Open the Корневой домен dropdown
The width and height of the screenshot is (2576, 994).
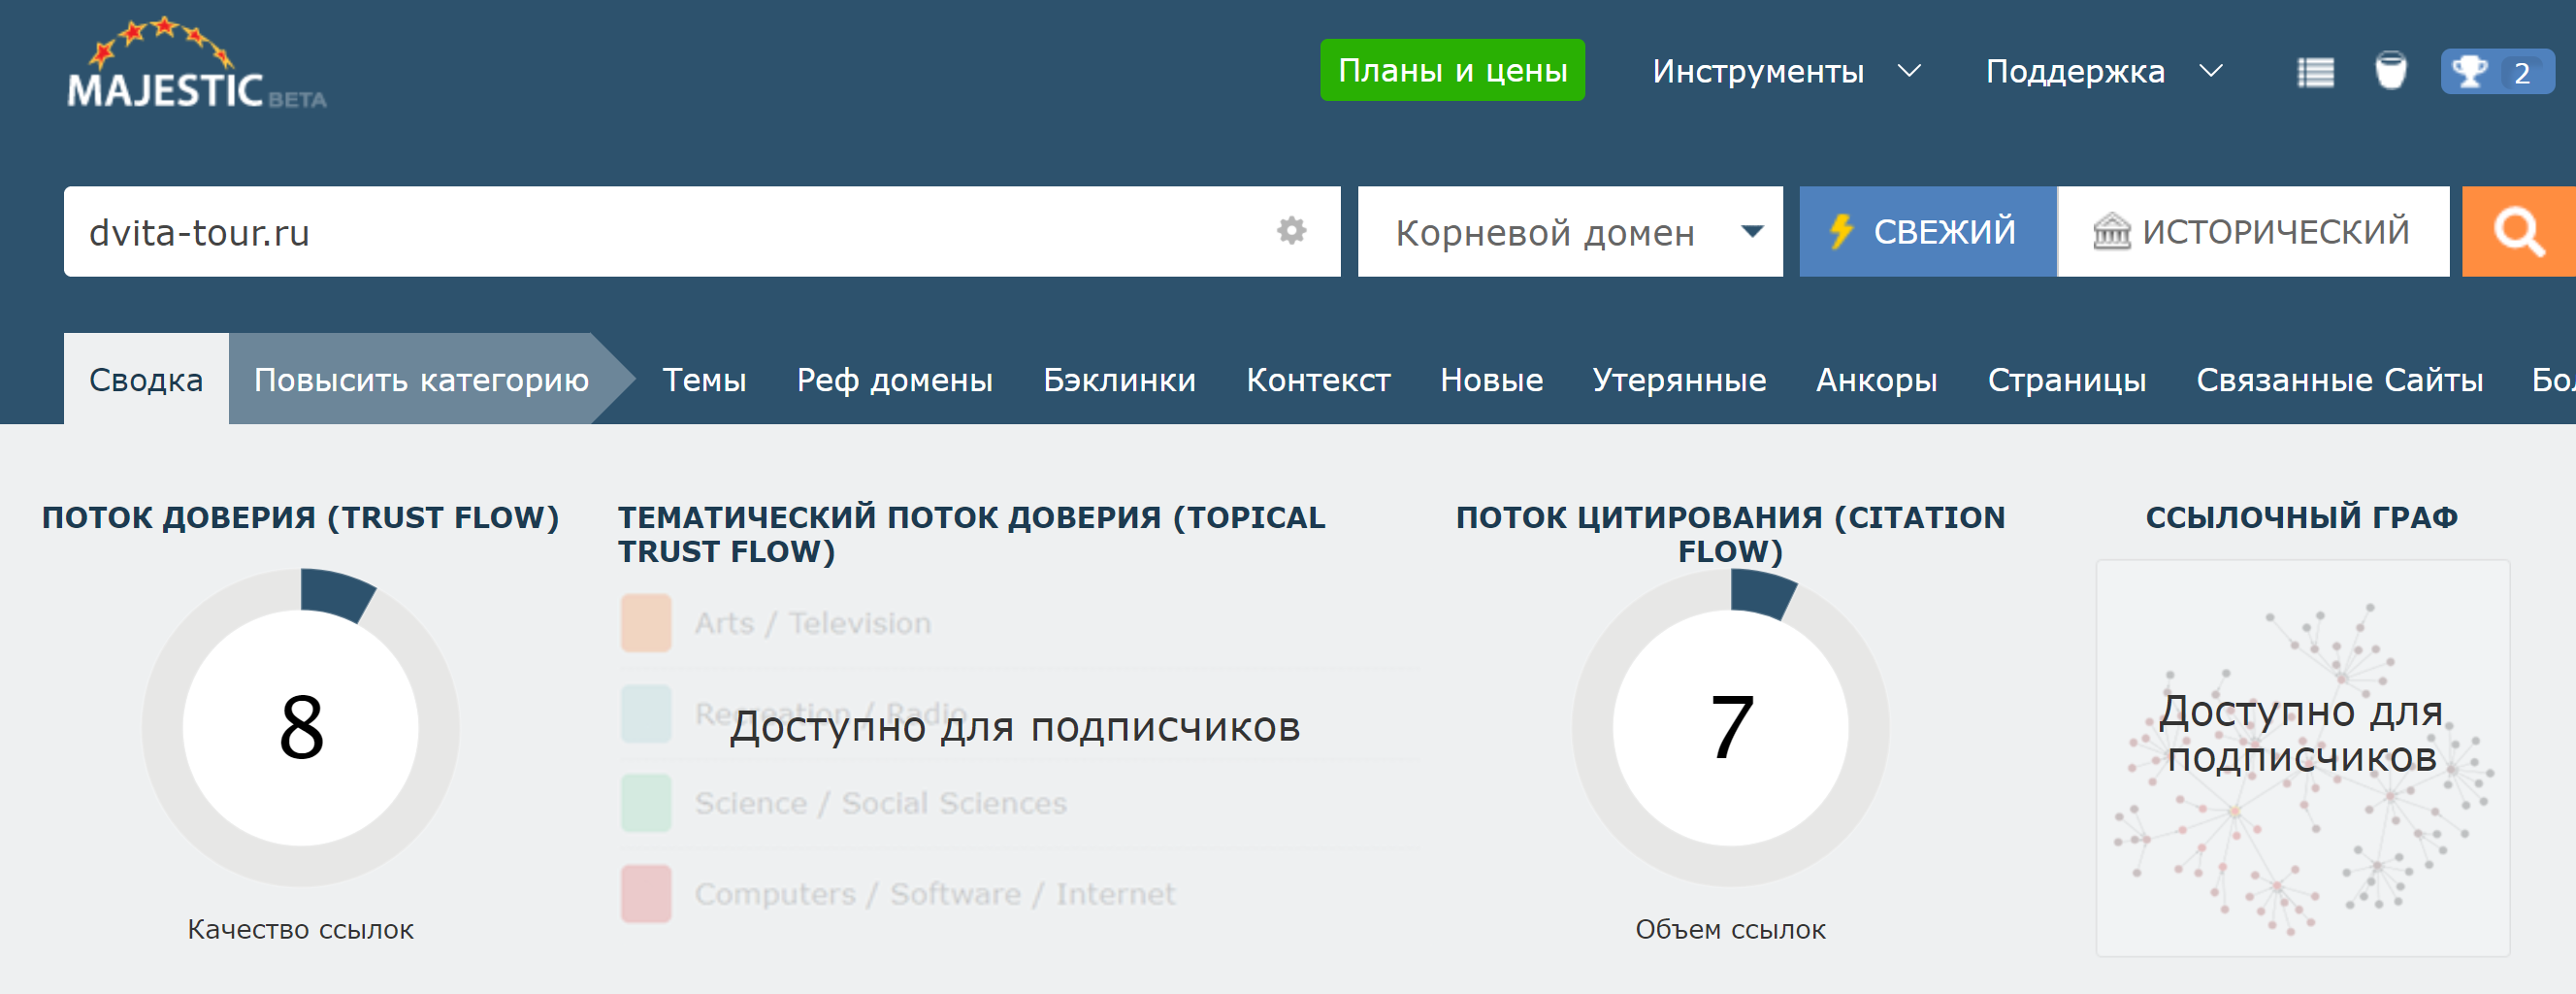click(x=1570, y=231)
